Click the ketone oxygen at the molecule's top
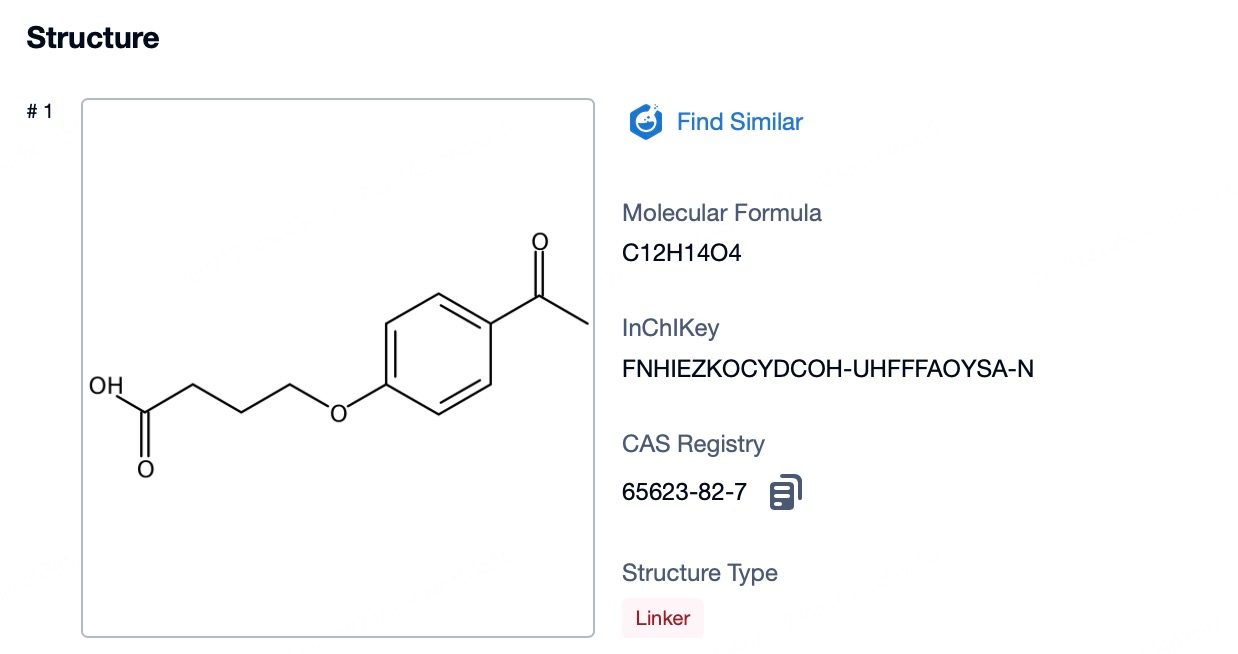Screen dimensions: 1238x654 540,242
